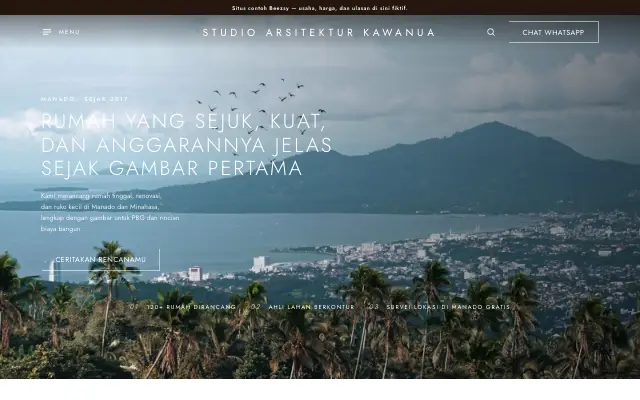This screenshot has height=400, width=640.
Task: Click the Ceritakan Rencanamu button
Action: 100,260
